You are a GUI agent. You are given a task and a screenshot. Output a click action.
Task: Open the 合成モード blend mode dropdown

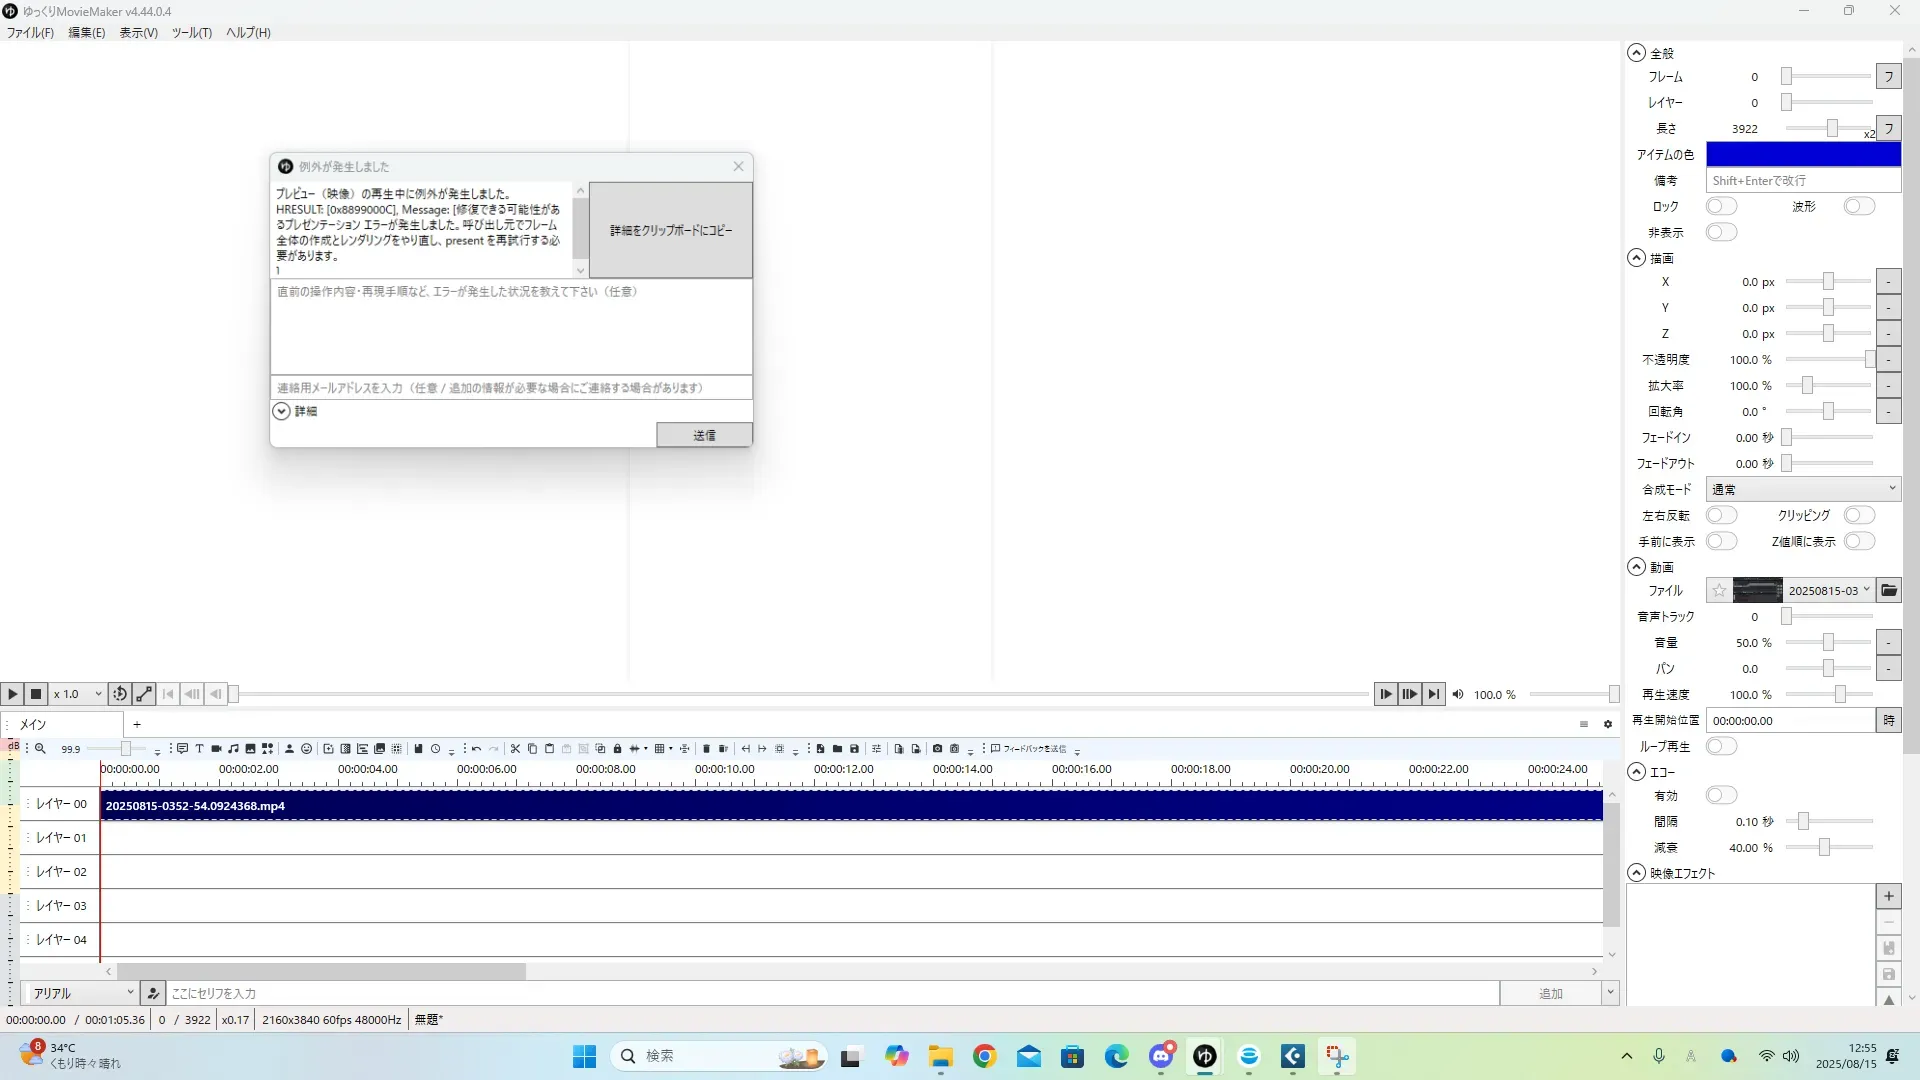[1802, 490]
